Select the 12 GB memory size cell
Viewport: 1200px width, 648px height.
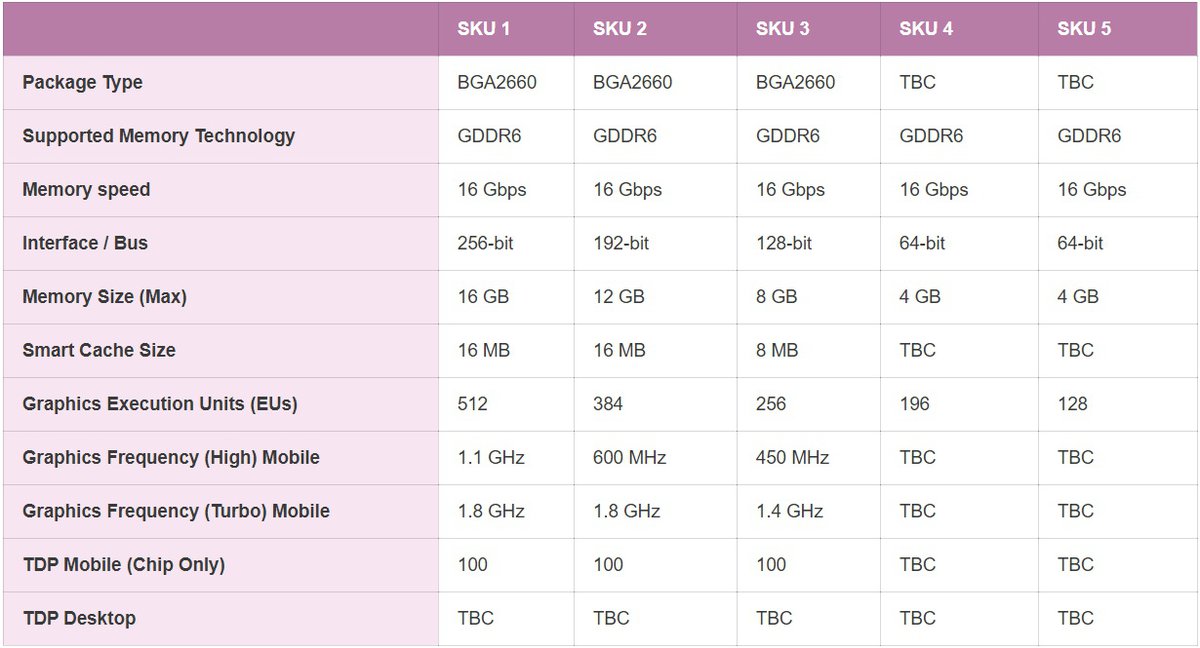point(619,297)
